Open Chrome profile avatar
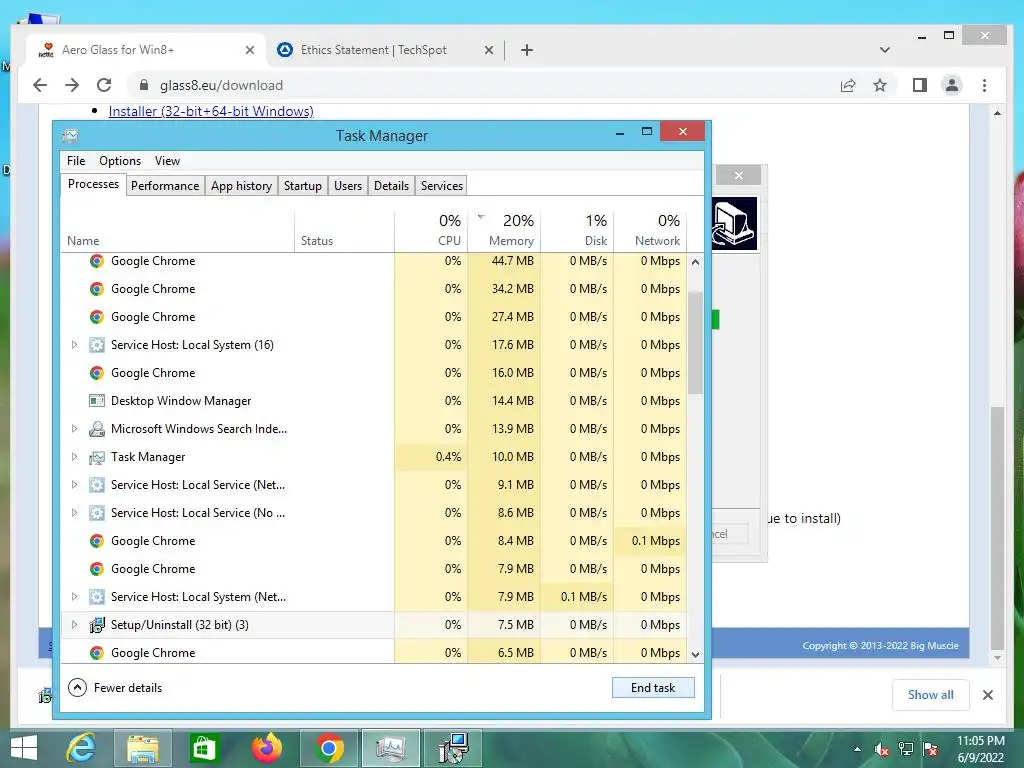 [x=952, y=85]
